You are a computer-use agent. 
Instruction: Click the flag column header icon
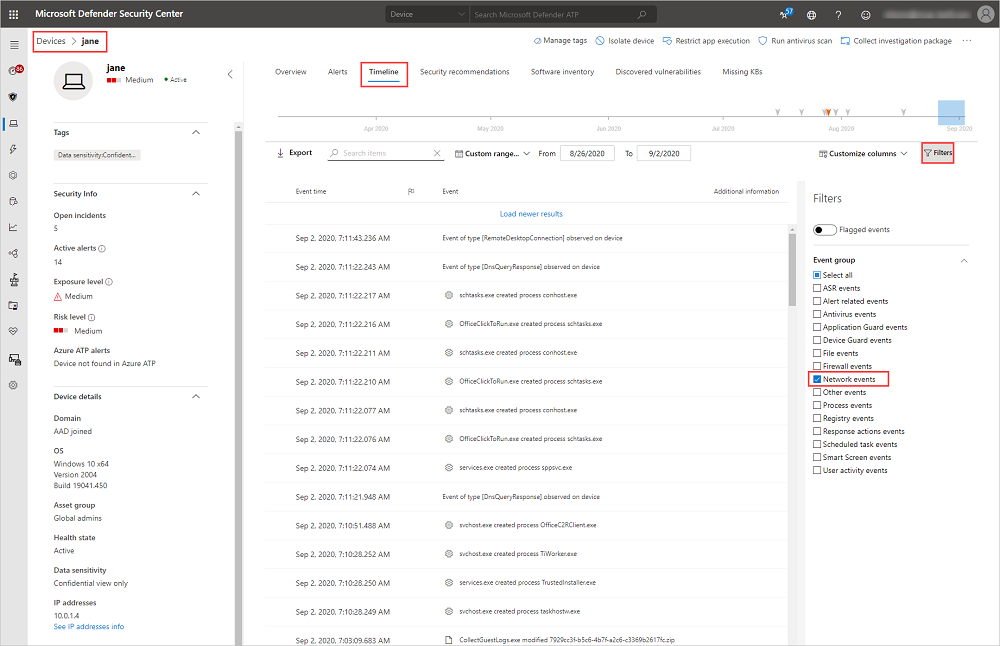411,191
